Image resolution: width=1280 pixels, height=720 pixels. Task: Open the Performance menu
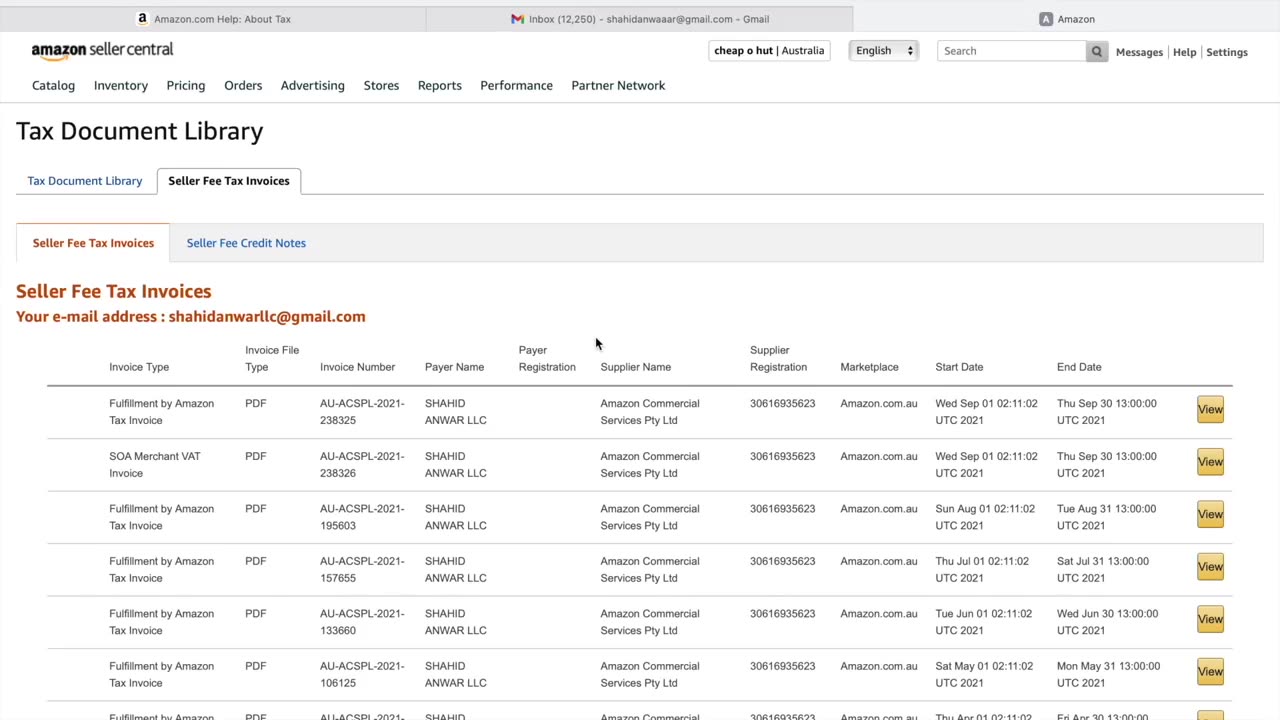pos(516,85)
